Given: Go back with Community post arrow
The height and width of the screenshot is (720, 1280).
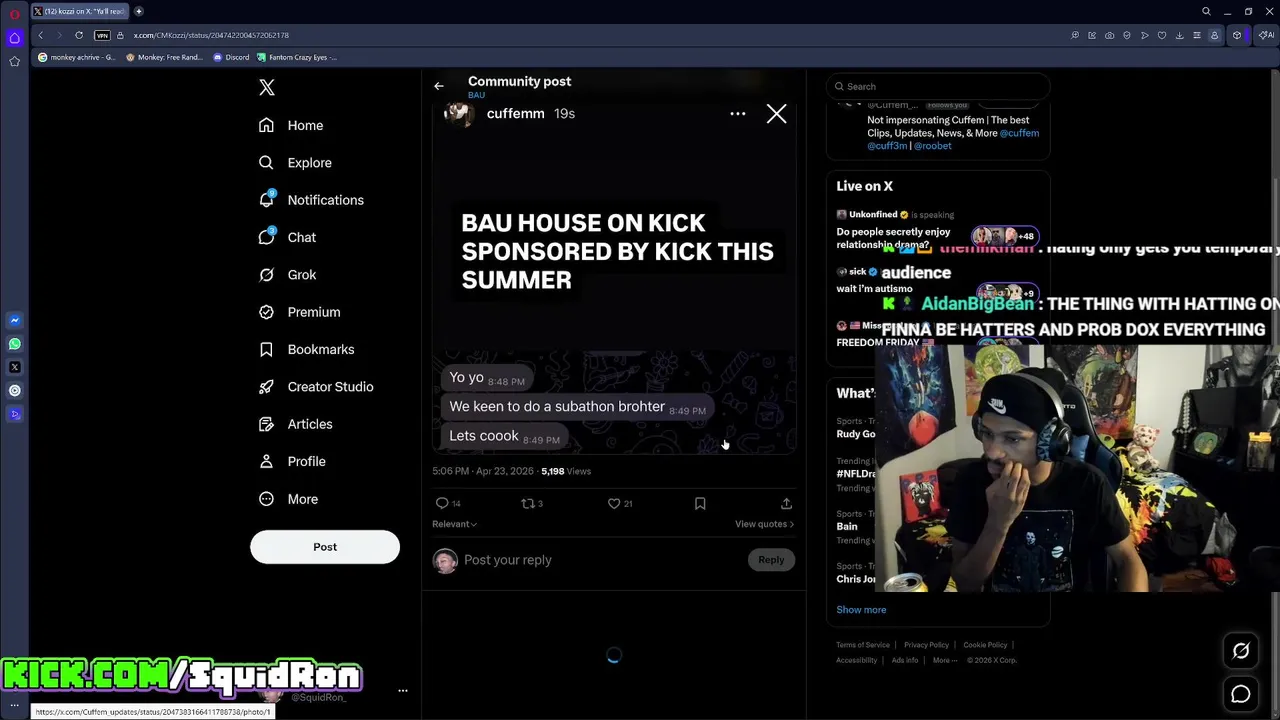Looking at the screenshot, I should click(x=438, y=86).
